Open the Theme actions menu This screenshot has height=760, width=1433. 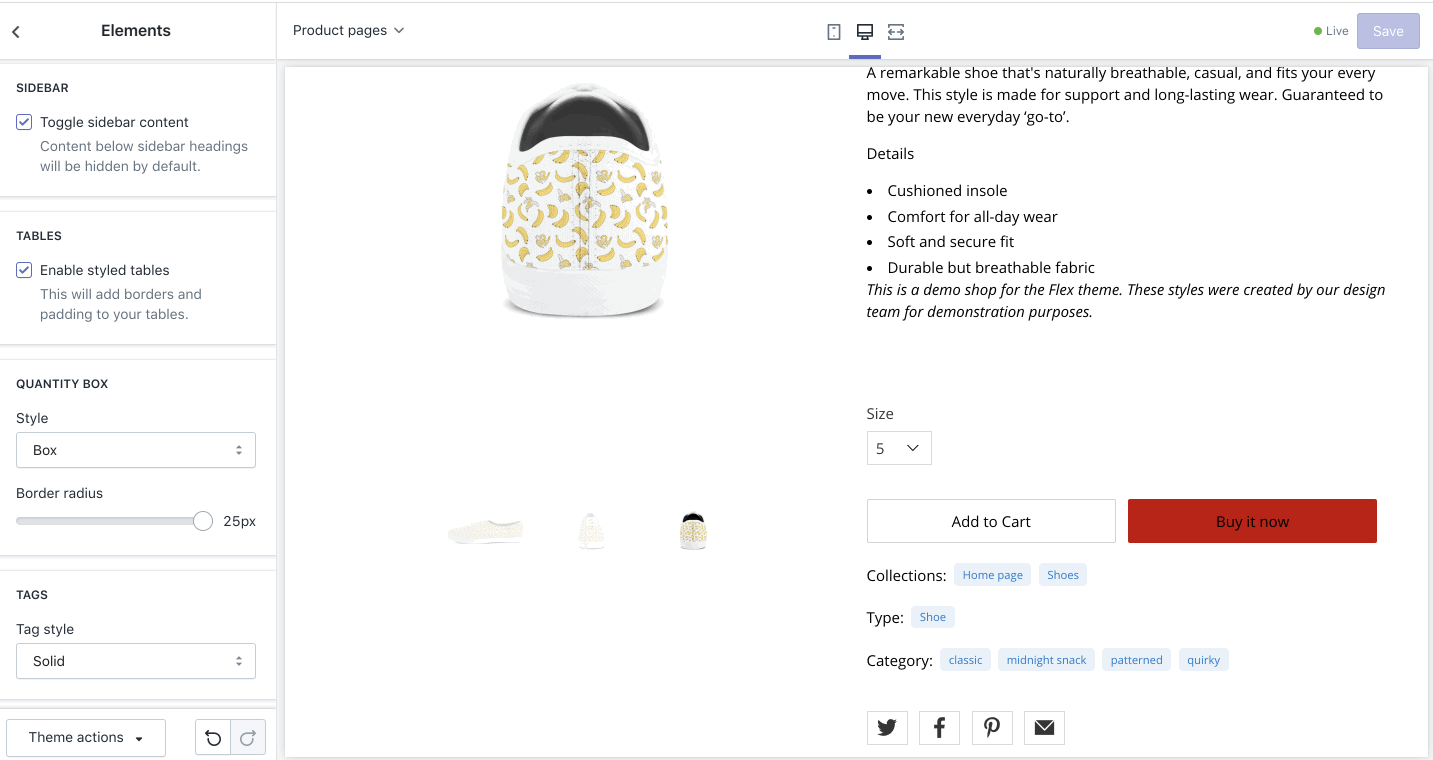pos(85,737)
